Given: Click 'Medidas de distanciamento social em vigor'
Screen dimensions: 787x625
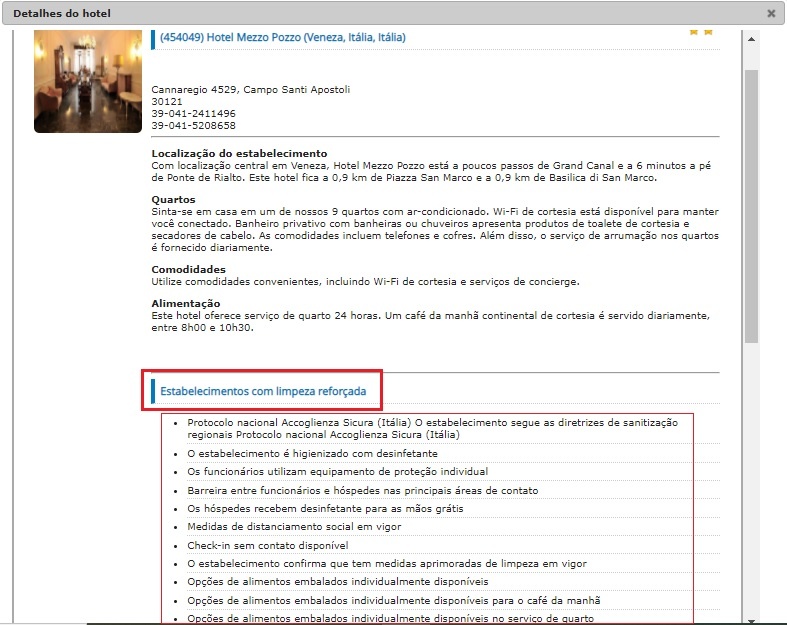Looking at the screenshot, I should pos(294,527).
